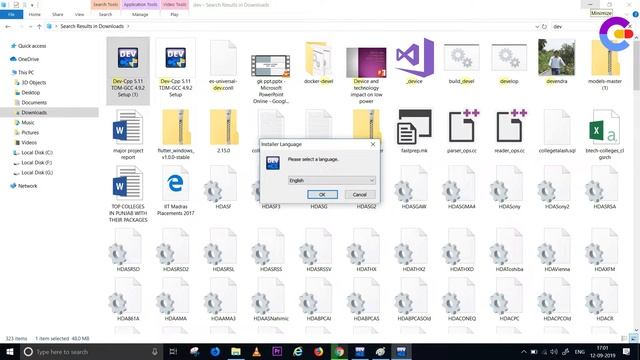Select the reader_ops.cc file
The width and height of the screenshot is (640, 360).
tap(509, 131)
